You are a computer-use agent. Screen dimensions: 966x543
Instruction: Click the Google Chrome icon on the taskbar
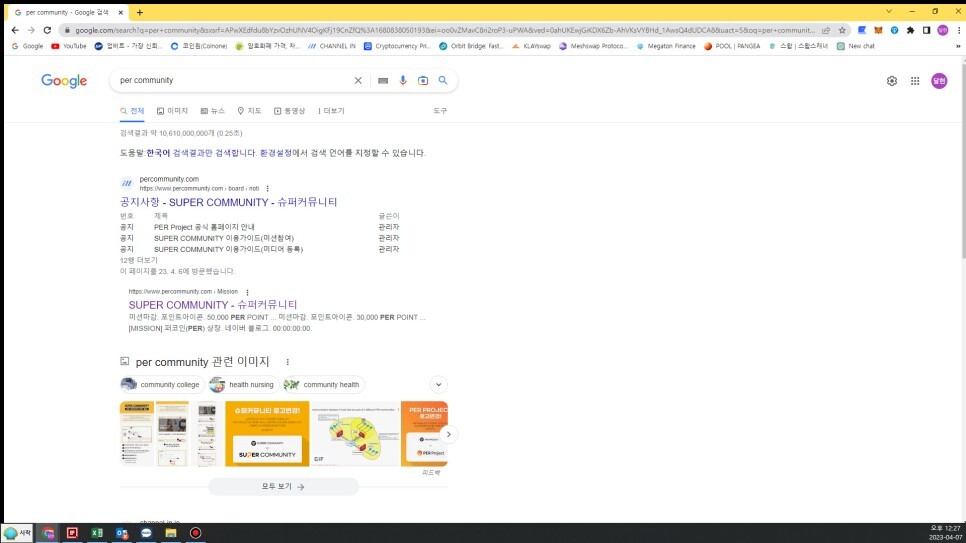click(x=48, y=533)
